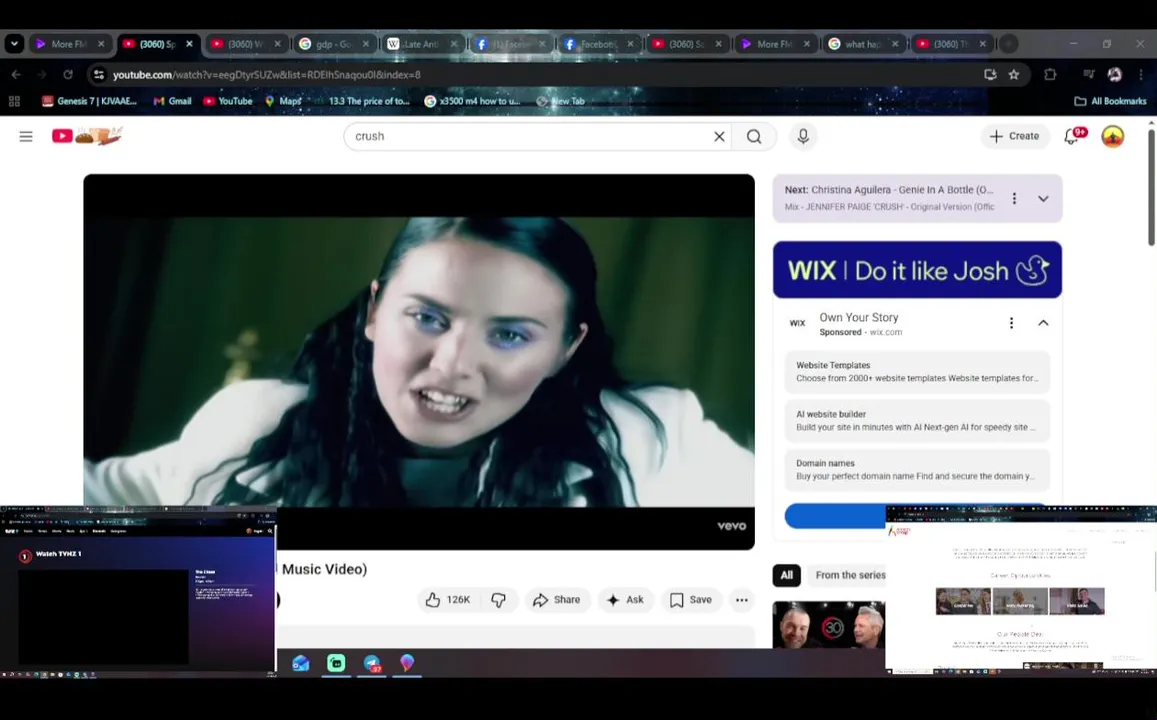Click the Ask button
Viewport: 1157px width, 720px height.
tap(626, 600)
